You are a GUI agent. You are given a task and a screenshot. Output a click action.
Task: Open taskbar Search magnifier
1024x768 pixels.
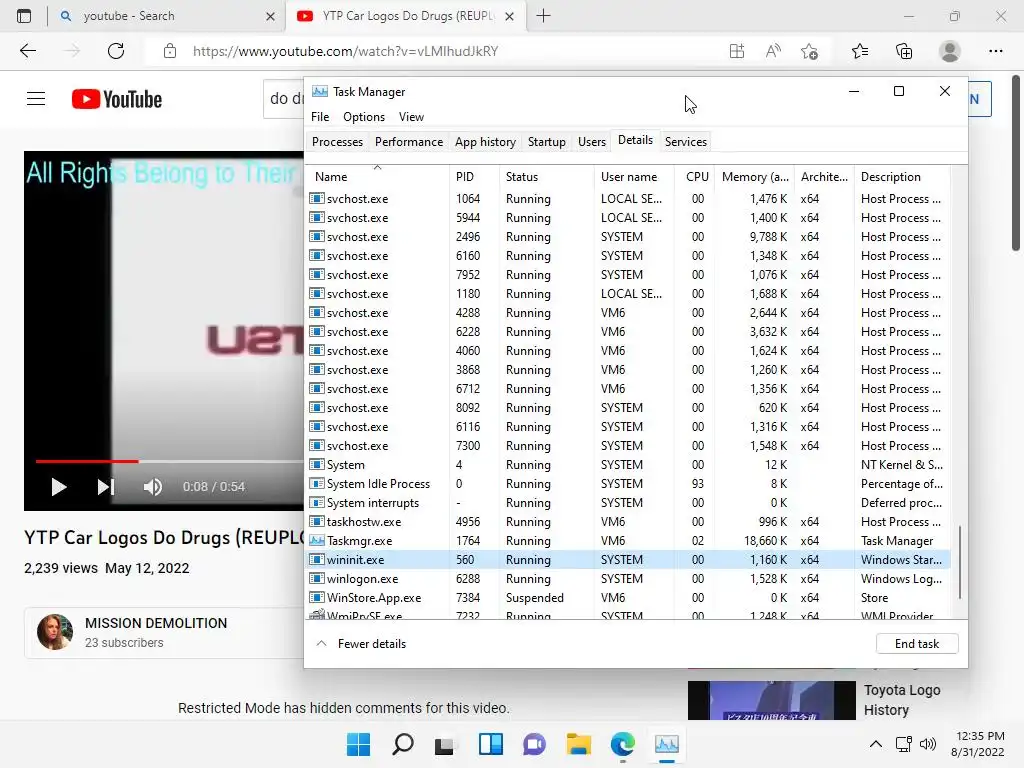tap(402, 744)
